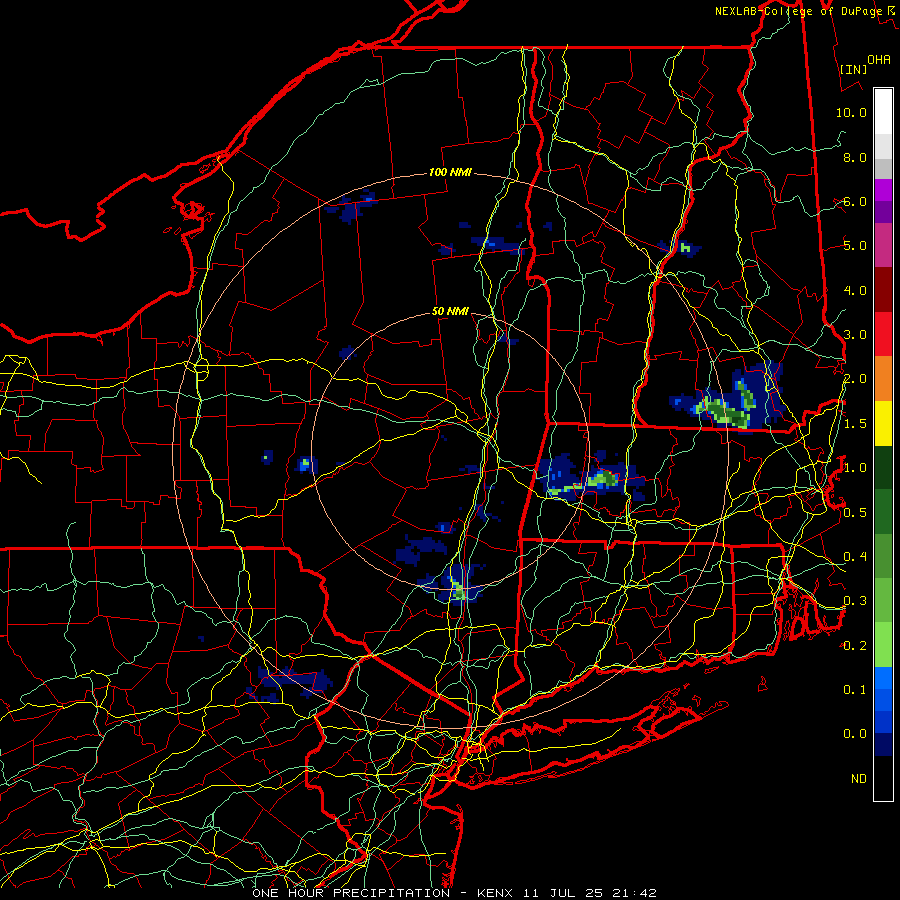This screenshot has height=900, width=900.
Task: Click the 0.3 legend value
Action: pos(855,601)
